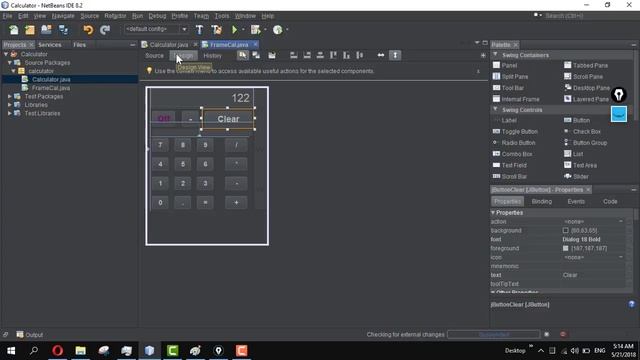This screenshot has height=360, width=640.
Task: Click the fifth alignment icon in designer toolbar
Action: [347, 55]
